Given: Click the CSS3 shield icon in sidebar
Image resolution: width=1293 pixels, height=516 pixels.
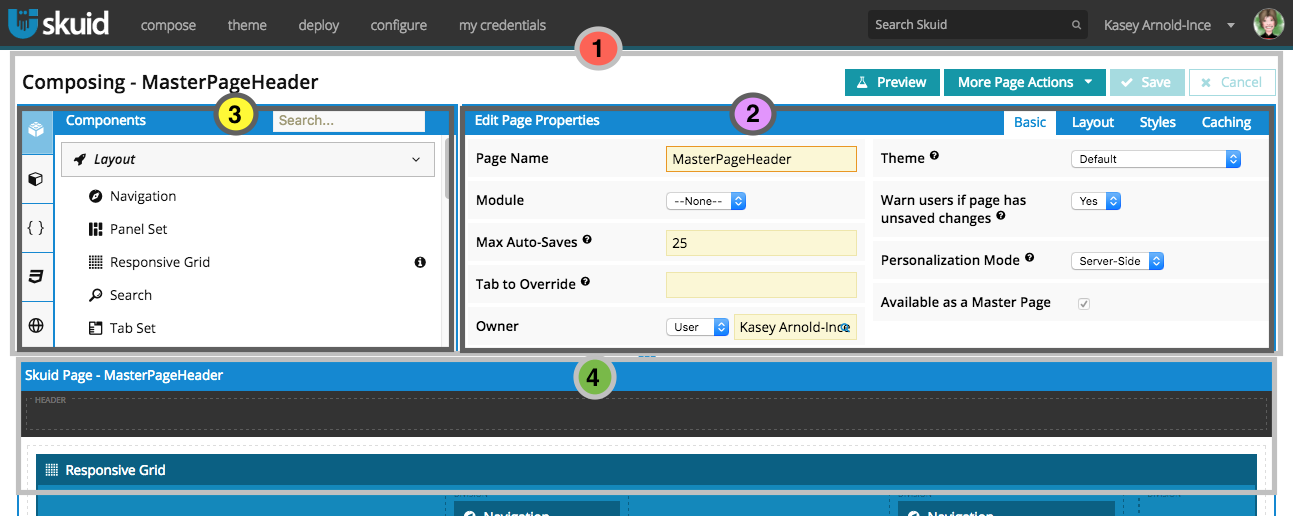Looking at the screenshot, I should coord(36,277).
